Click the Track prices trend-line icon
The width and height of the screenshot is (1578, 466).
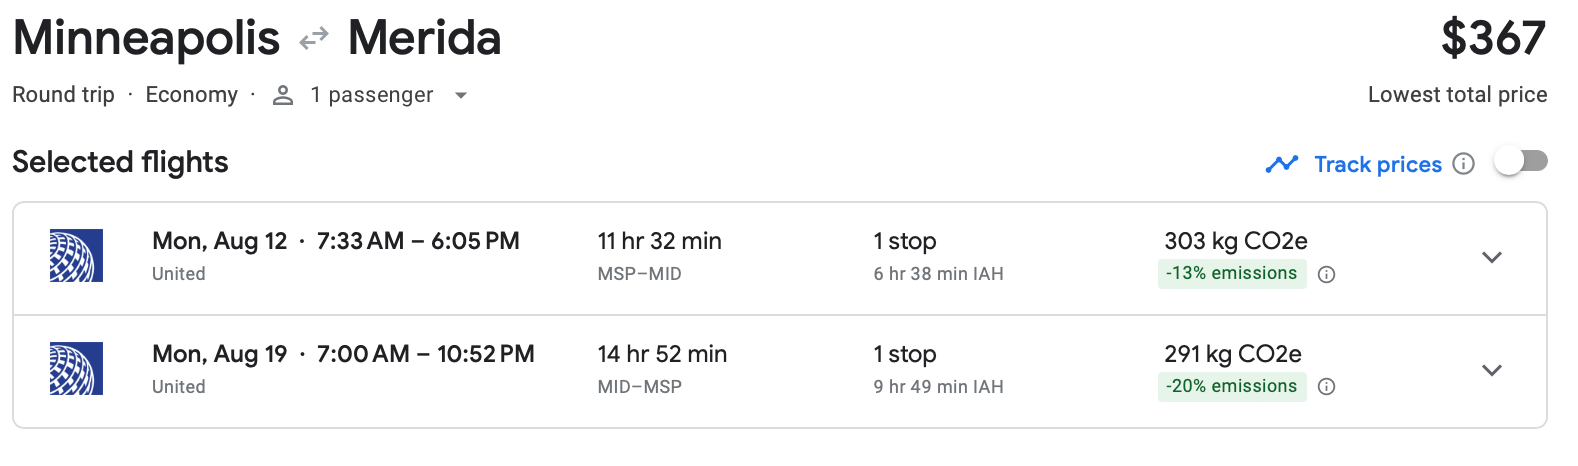[x=1281, y=164]
